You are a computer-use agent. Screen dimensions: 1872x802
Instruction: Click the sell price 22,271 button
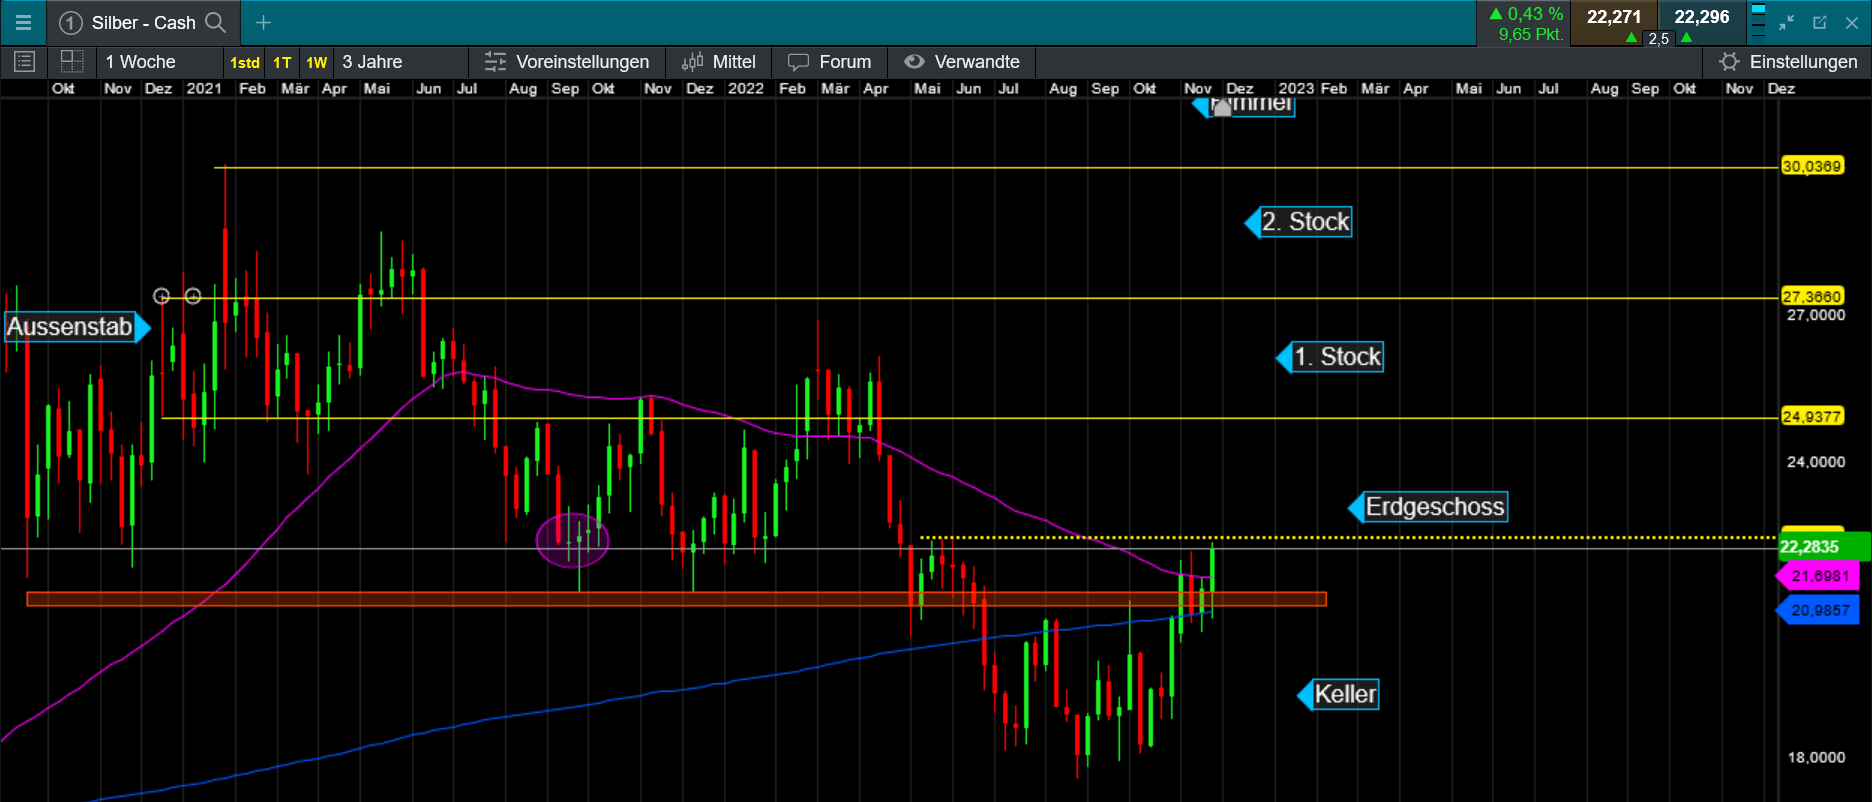1614,17
